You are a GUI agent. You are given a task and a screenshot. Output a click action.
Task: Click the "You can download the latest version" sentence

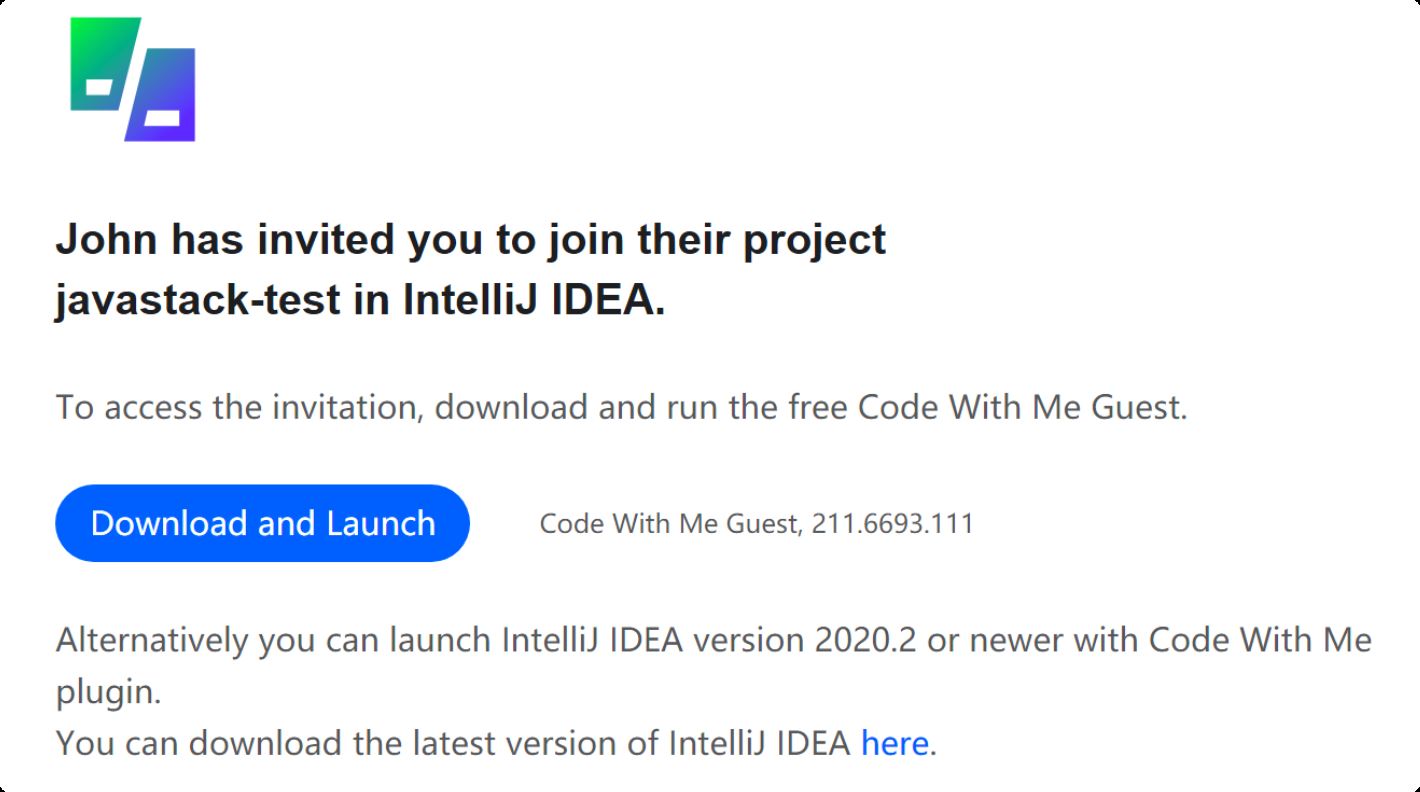(x=496, y=743)
